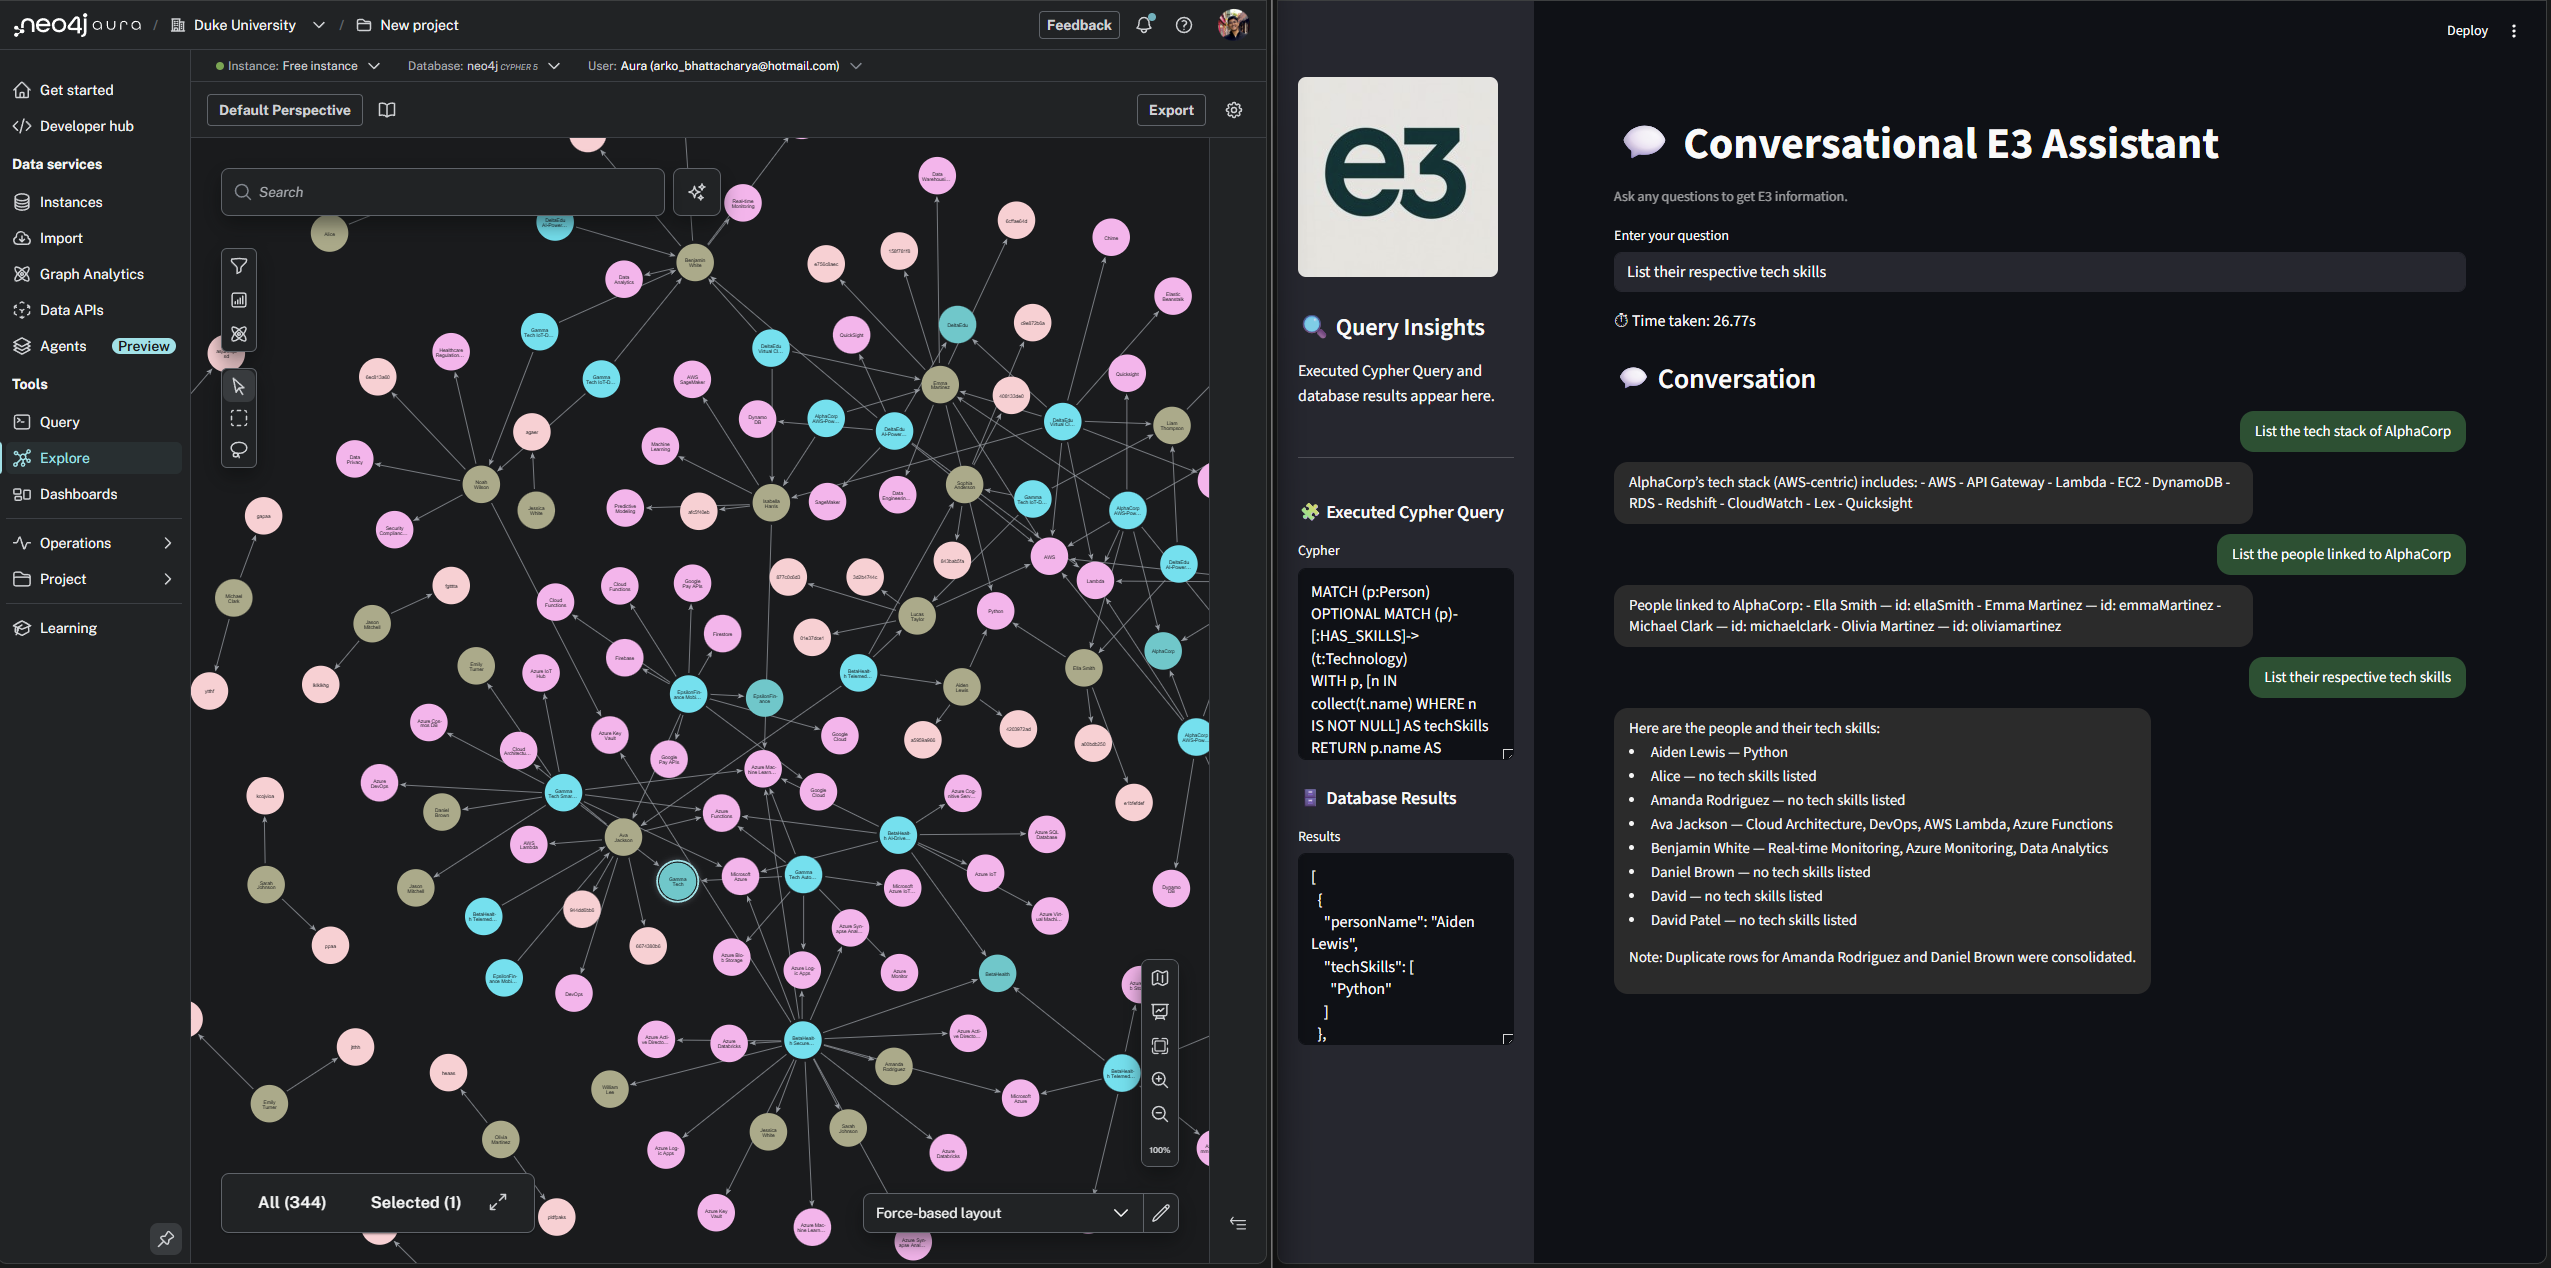Click the zoom out magnifier icon

1160,1114
